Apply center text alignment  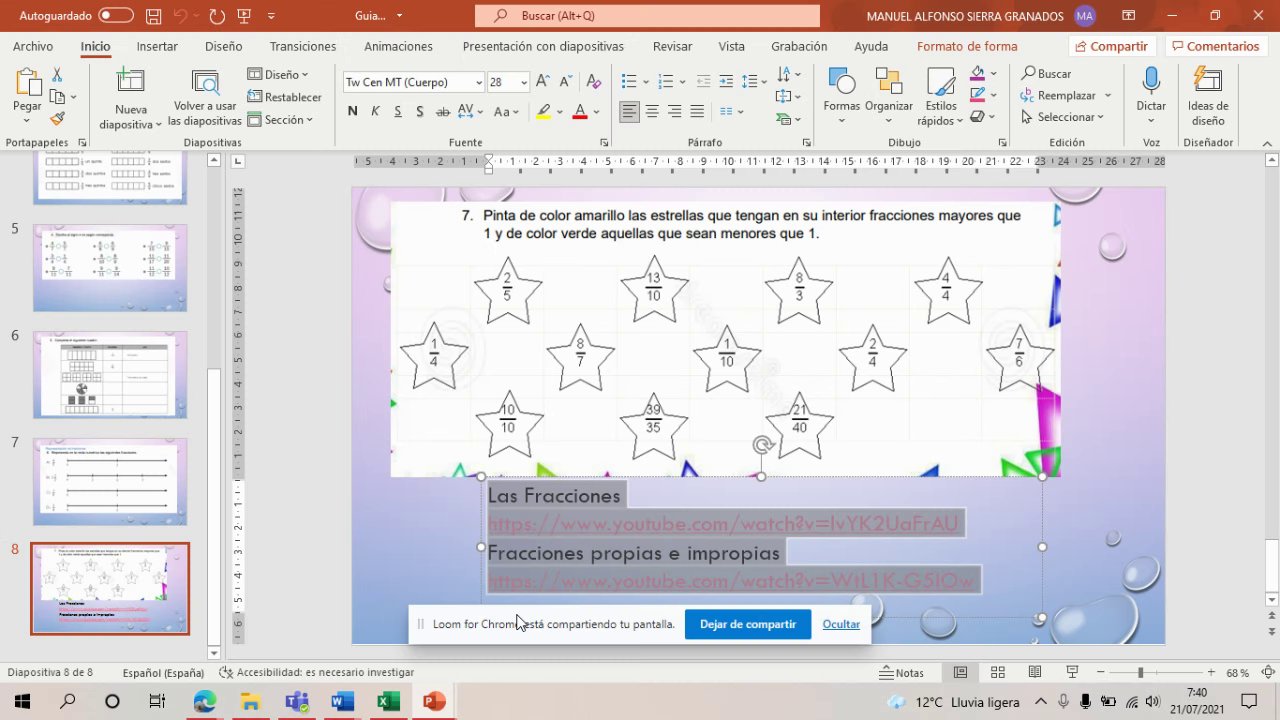652,112
